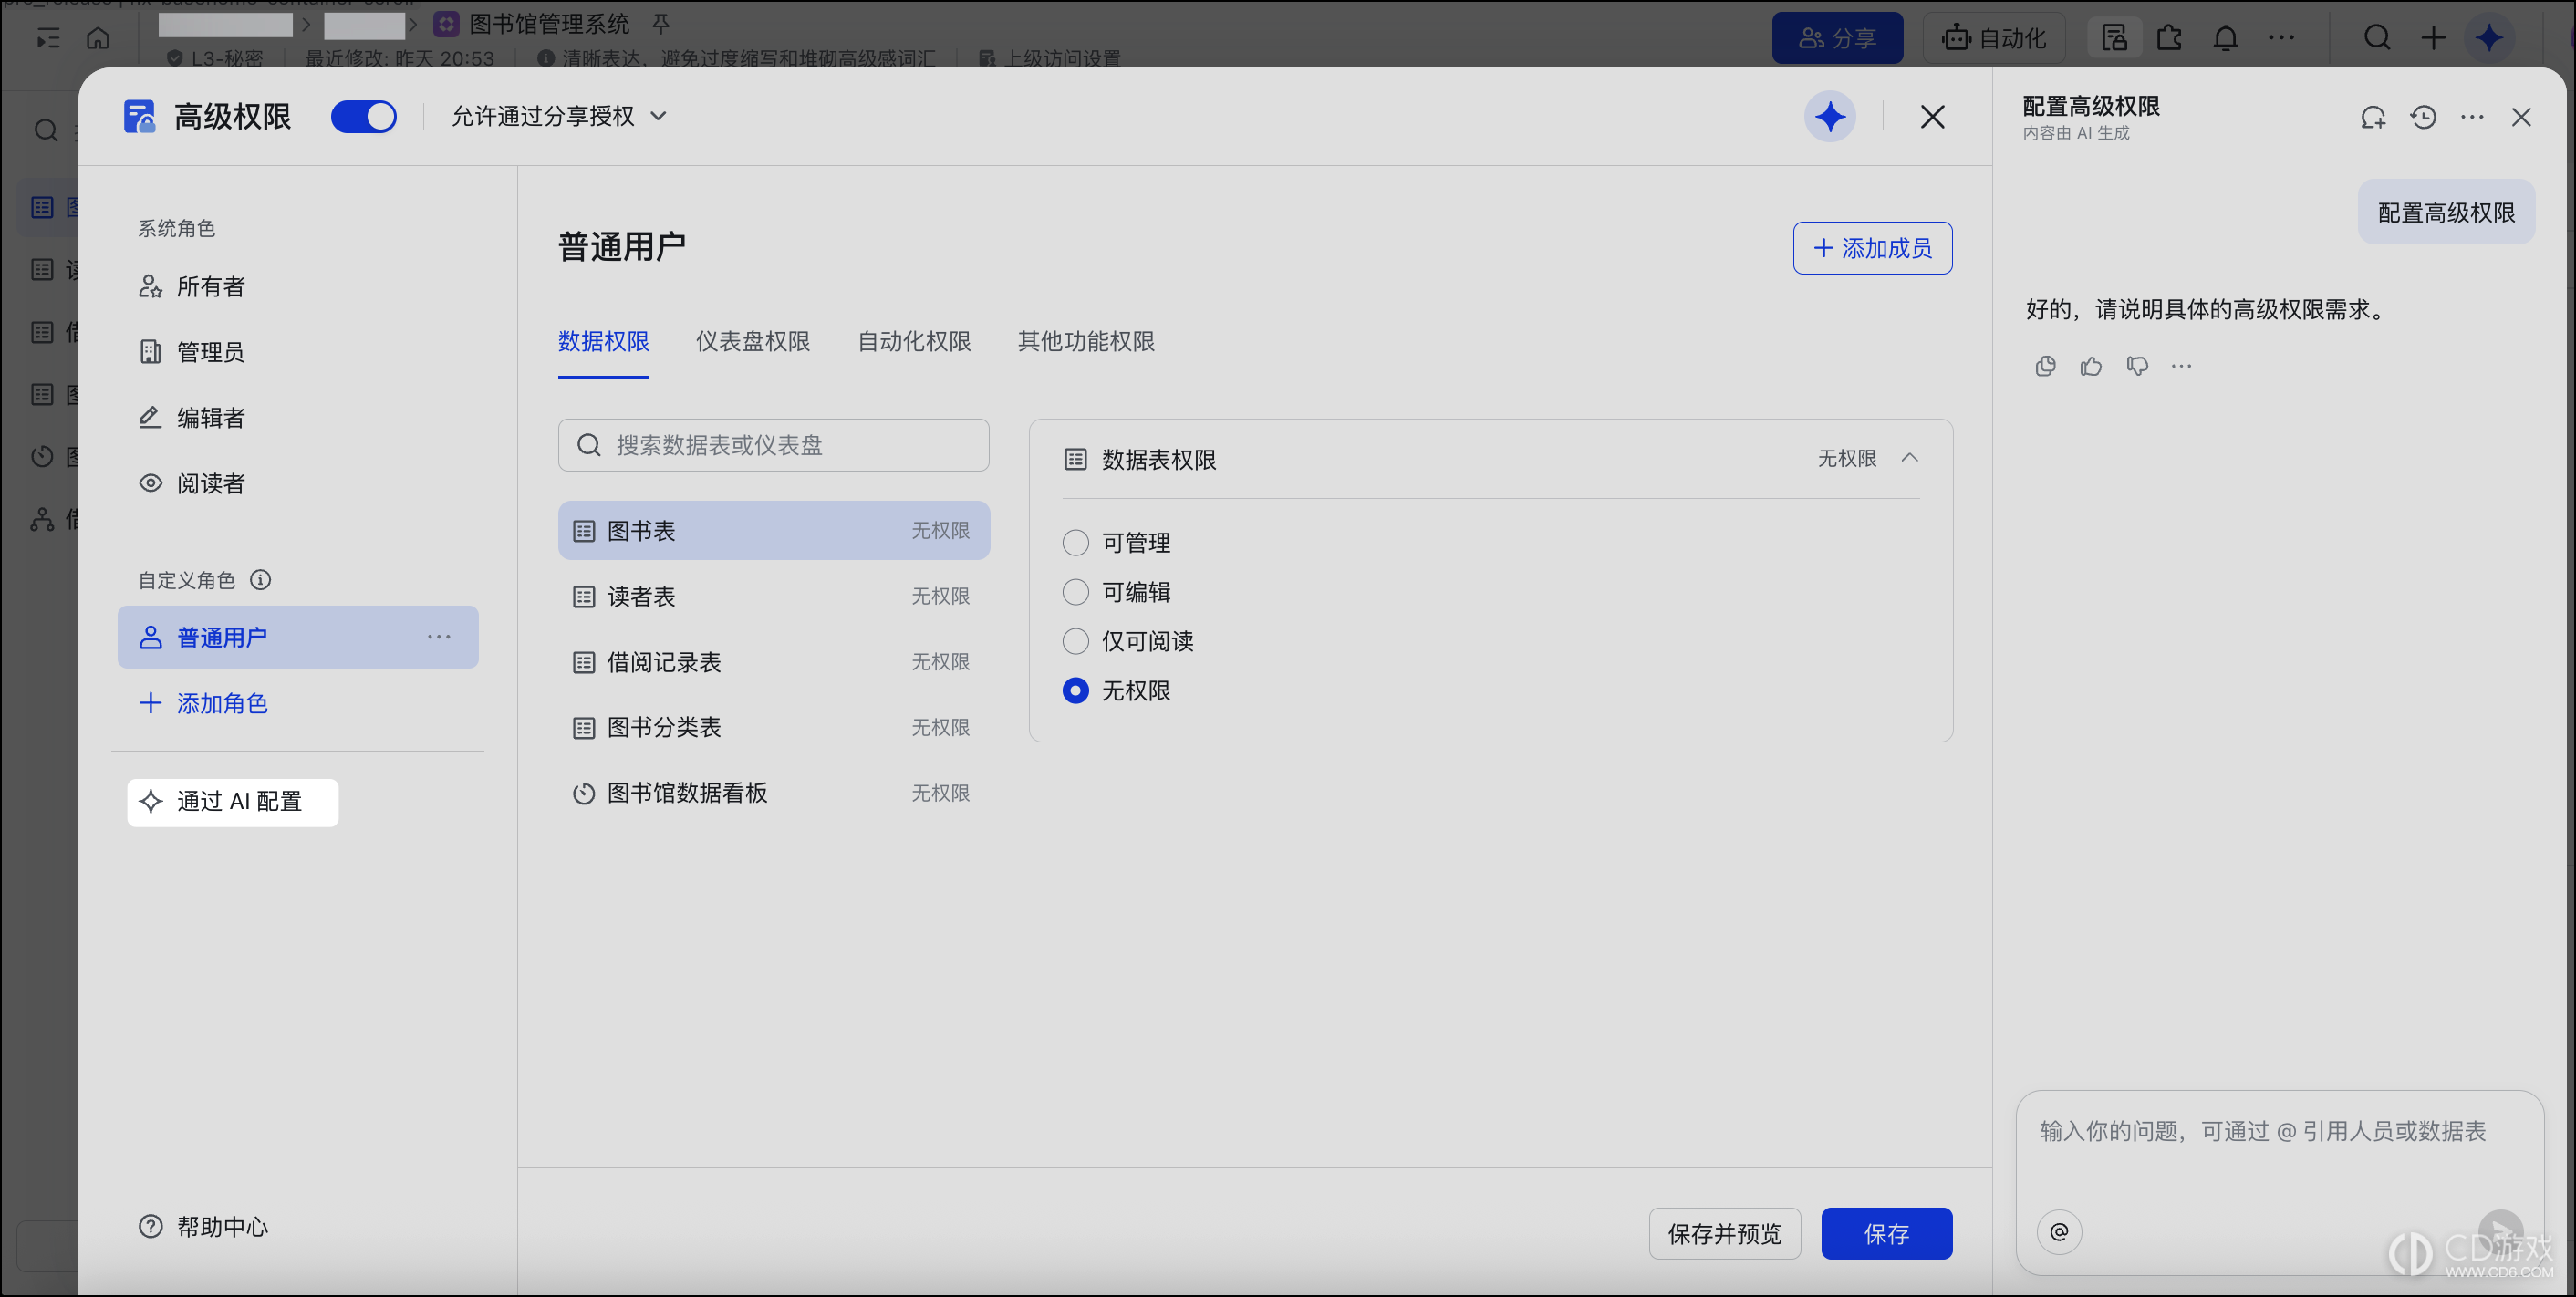Click the 自动化 button in top toolbar
The height and width of the screenshot is (1297, 2576).
click(1994, 38)
